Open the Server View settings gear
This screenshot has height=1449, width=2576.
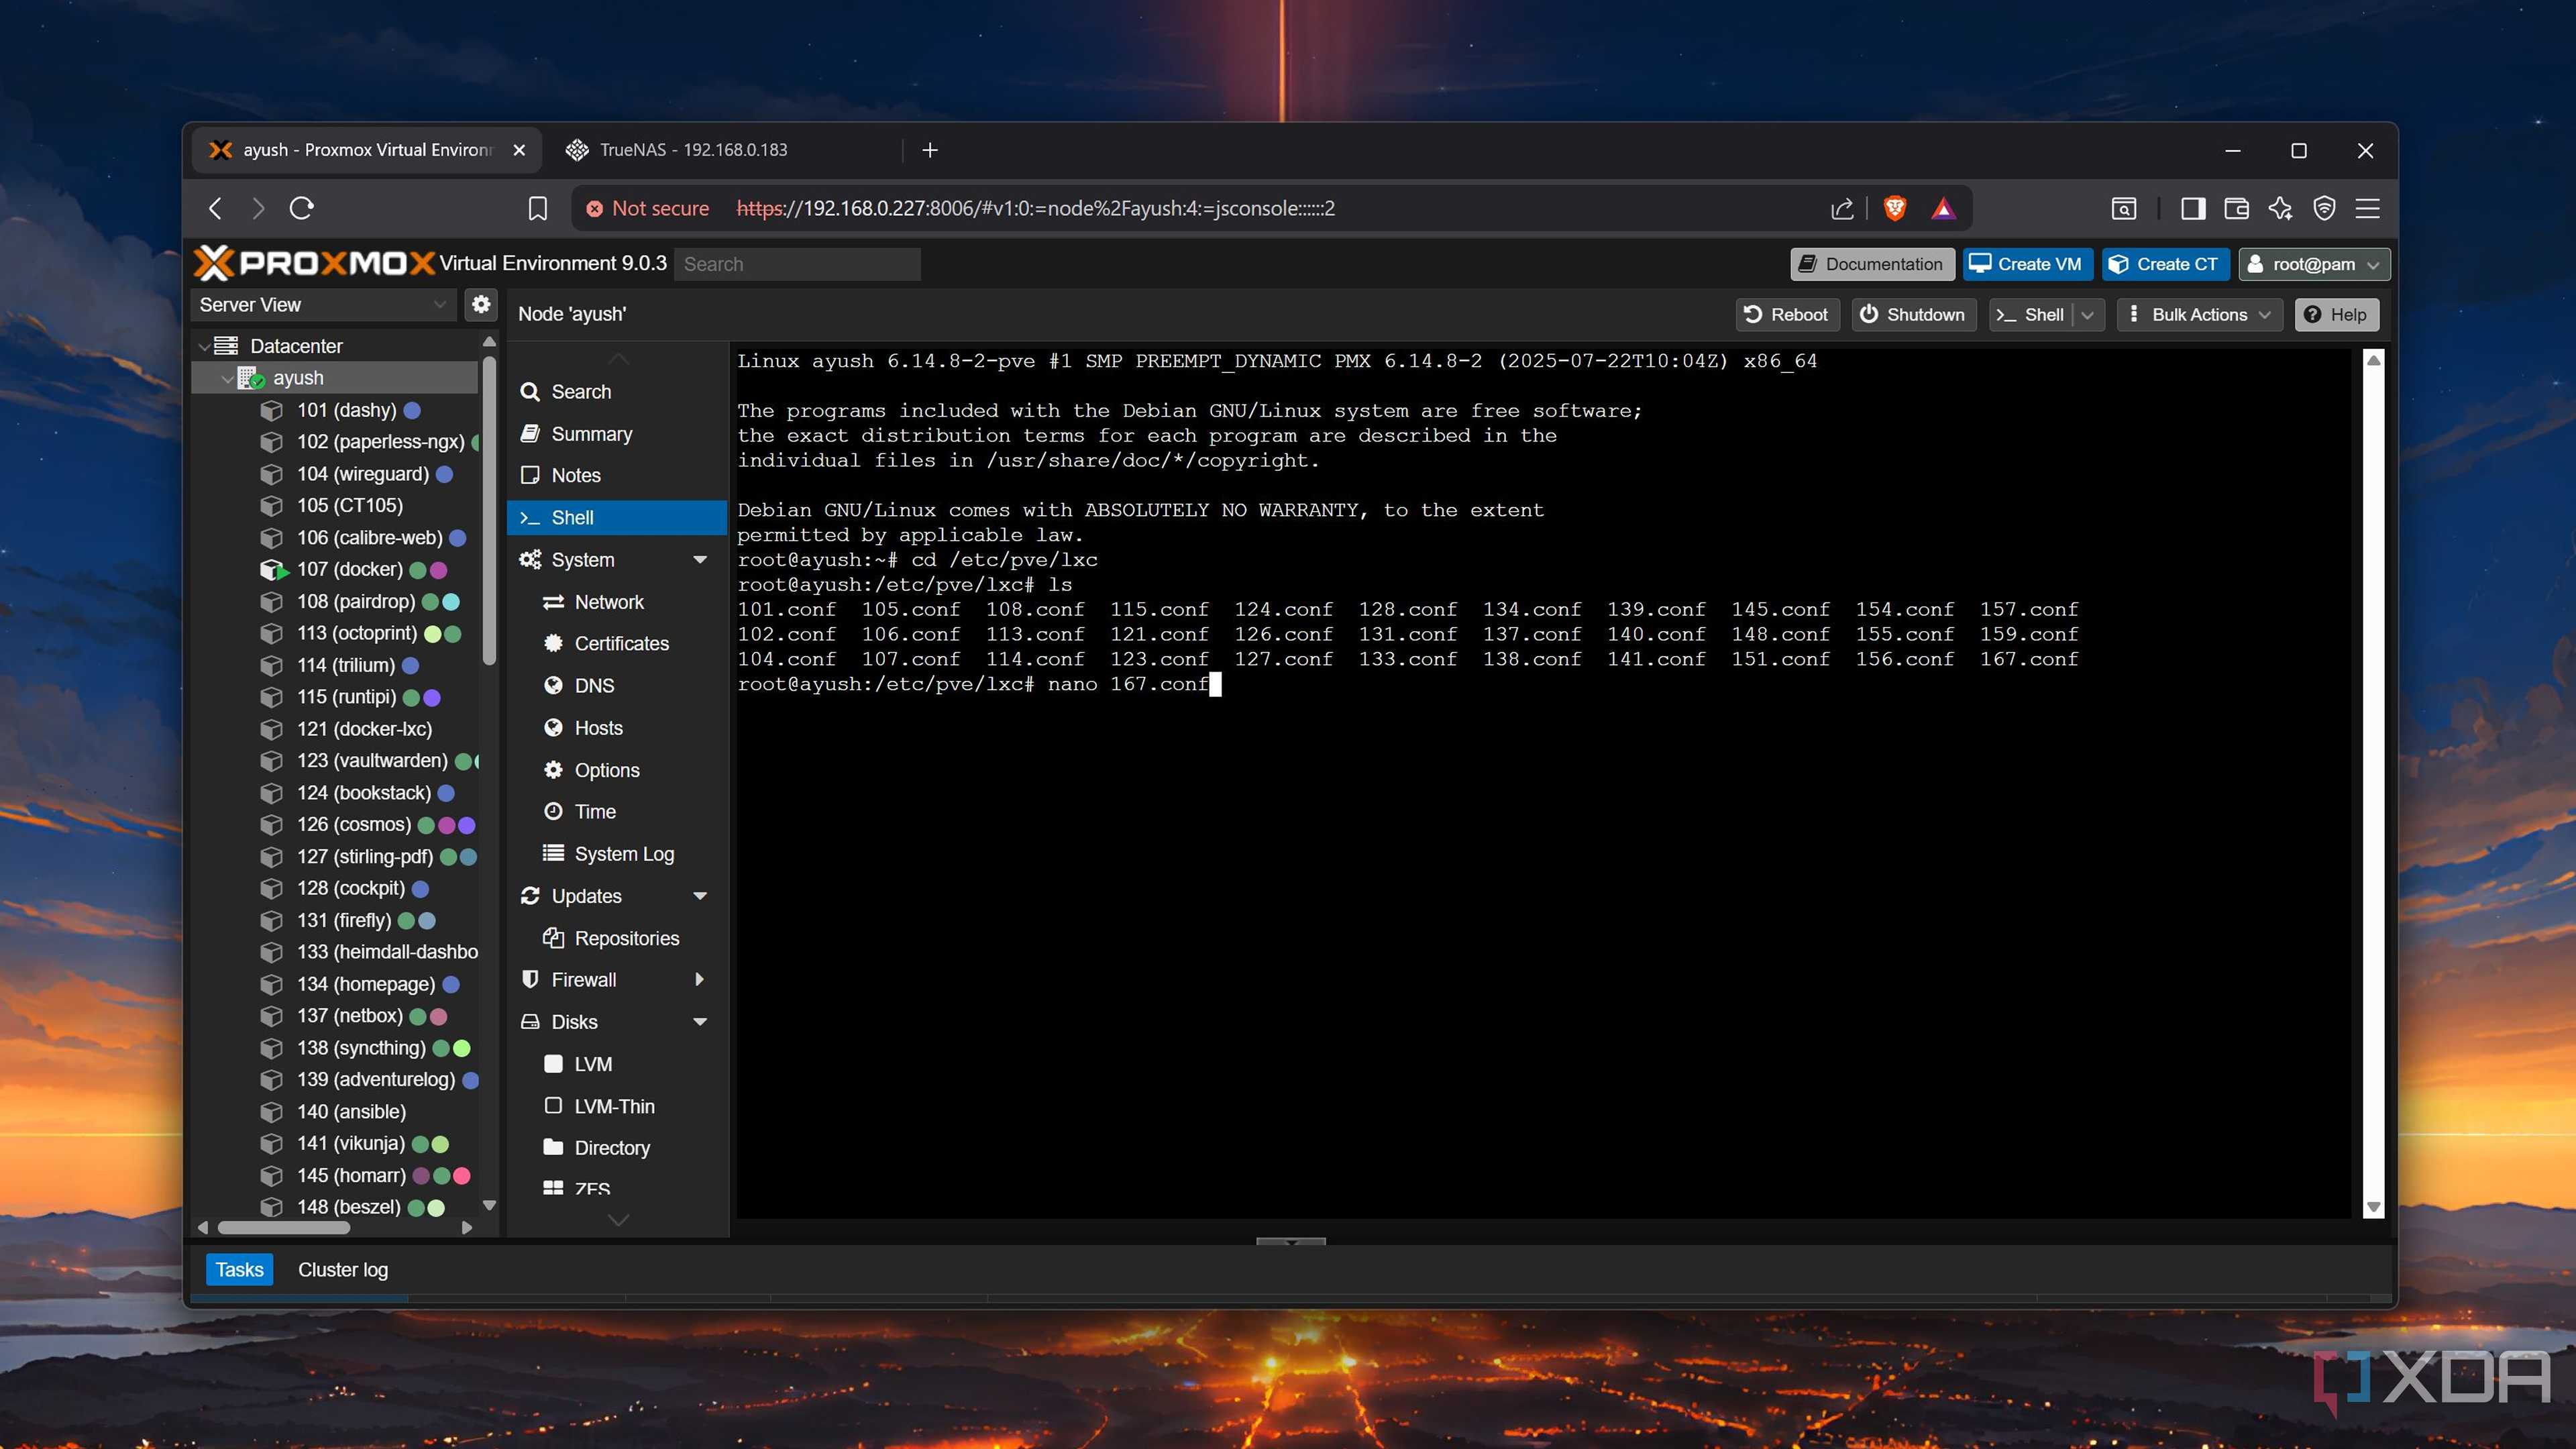[481, 304]
